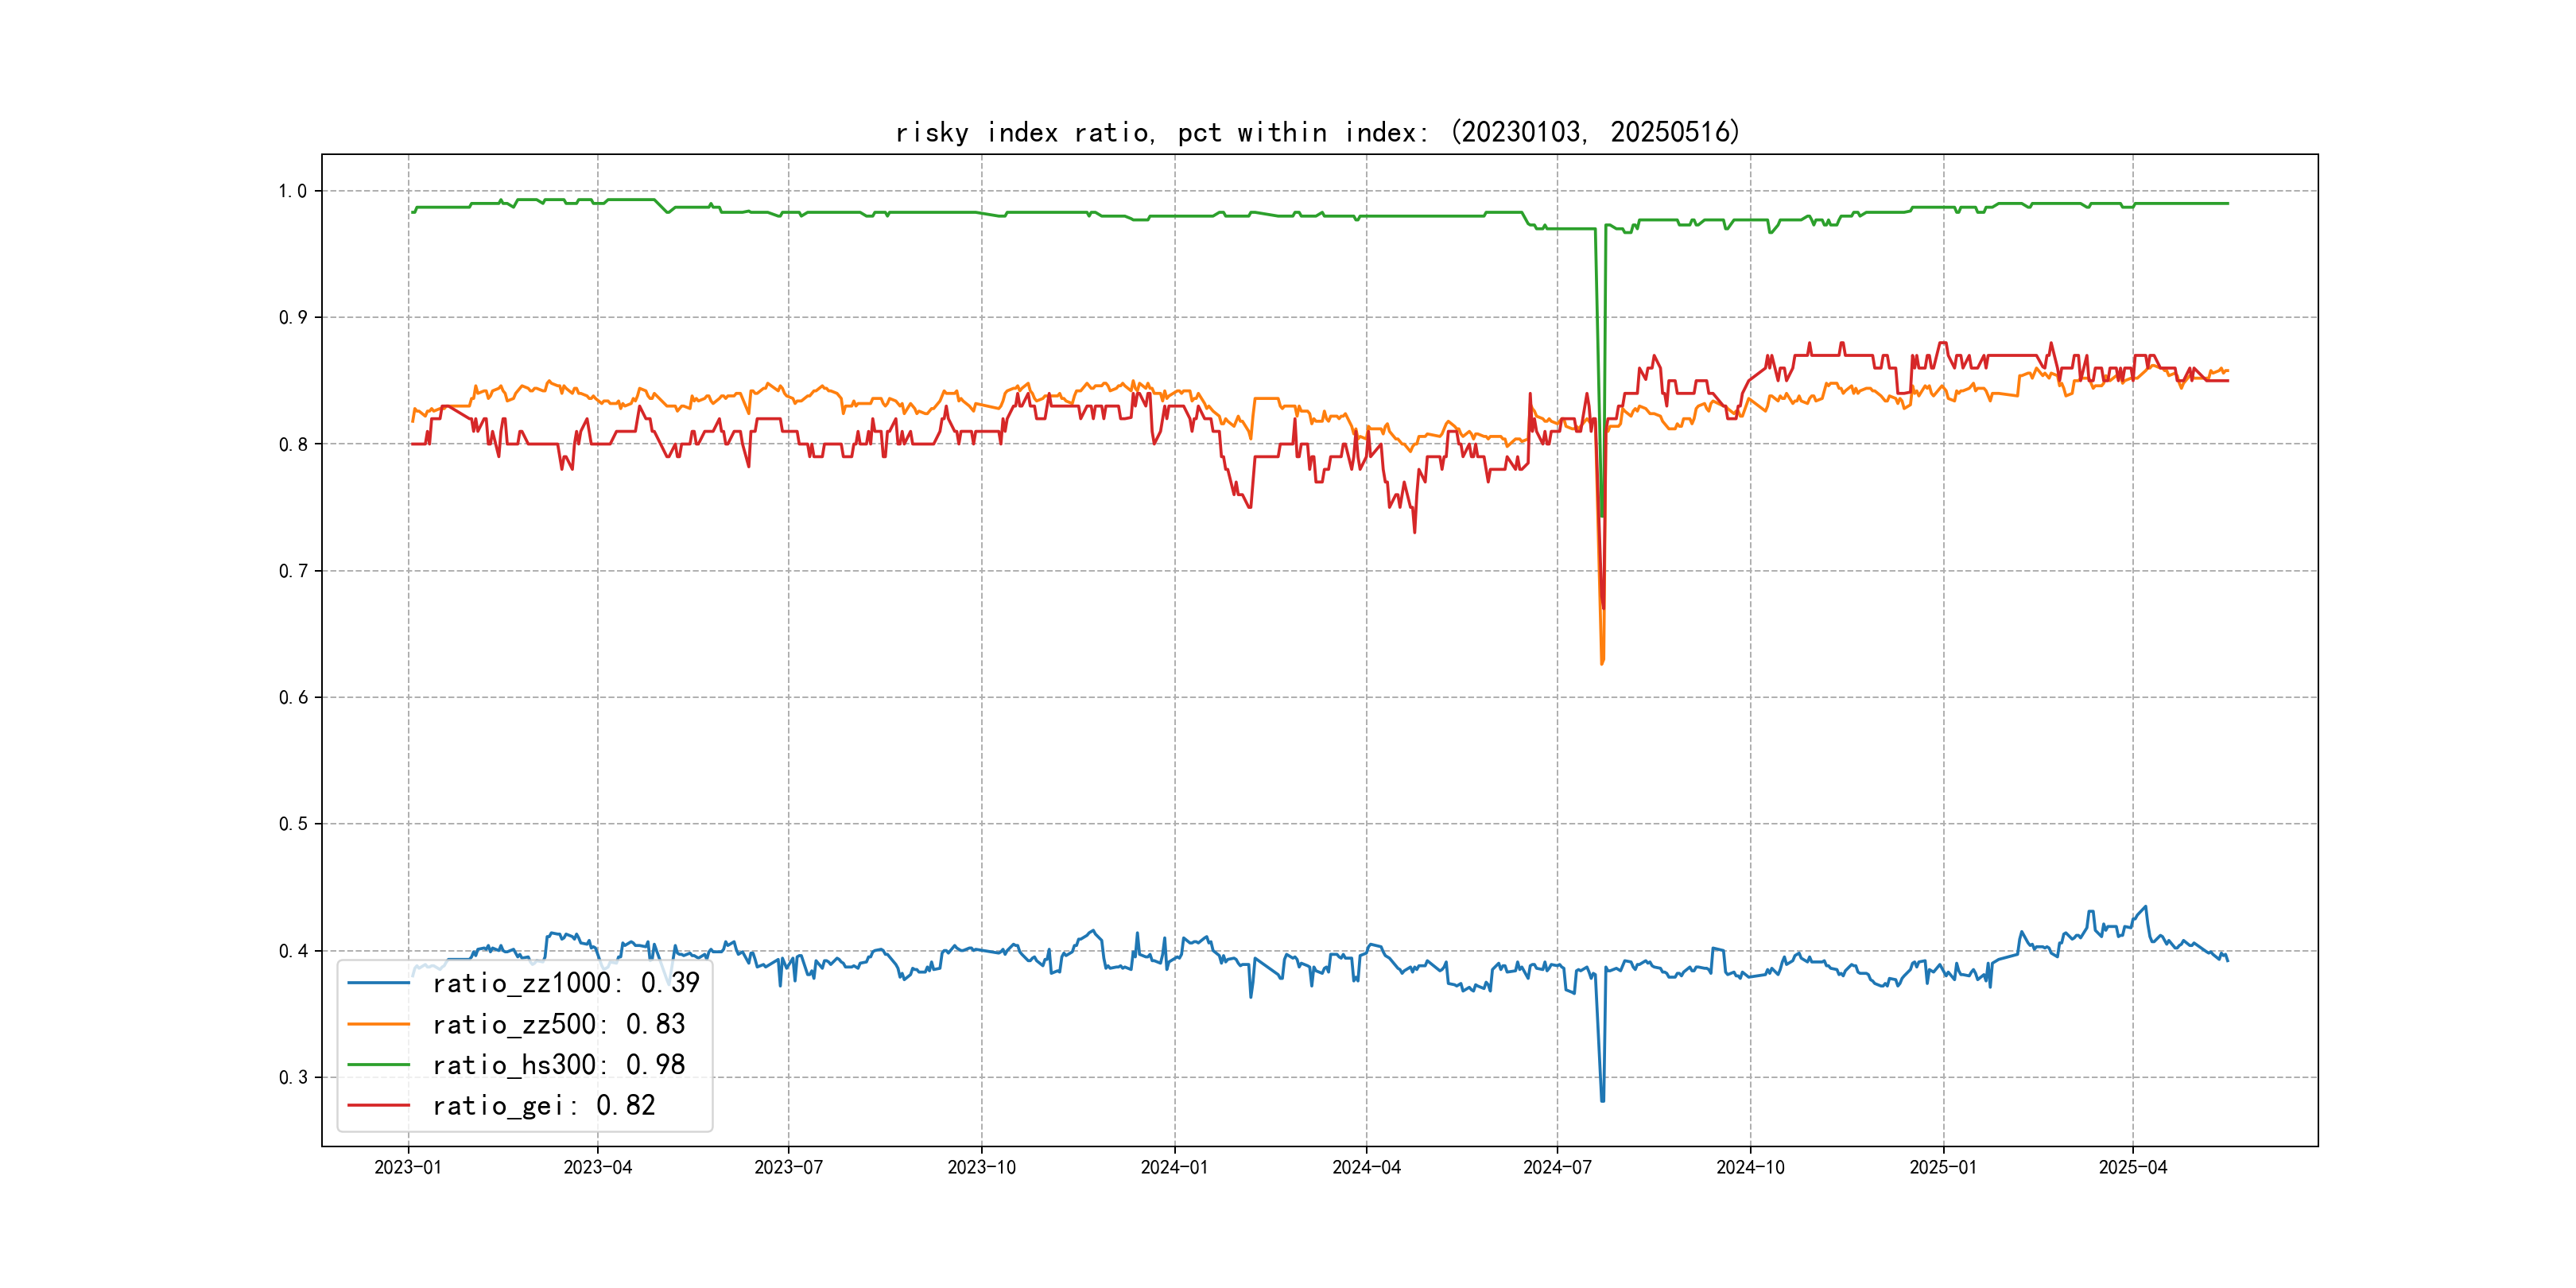
Task: Select the 'ratio_hs300: 0.98' legend label
Action: [558, 1065]
